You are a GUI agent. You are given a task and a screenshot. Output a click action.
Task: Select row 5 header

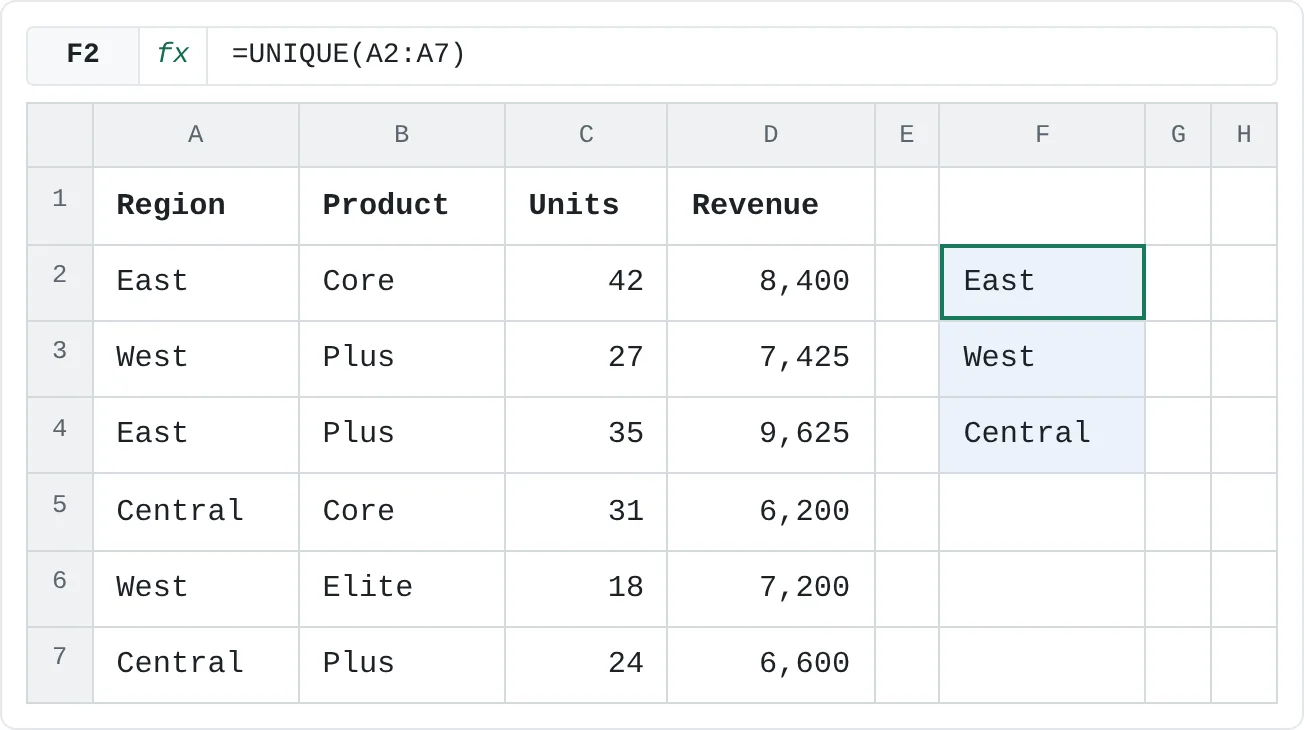60,512
